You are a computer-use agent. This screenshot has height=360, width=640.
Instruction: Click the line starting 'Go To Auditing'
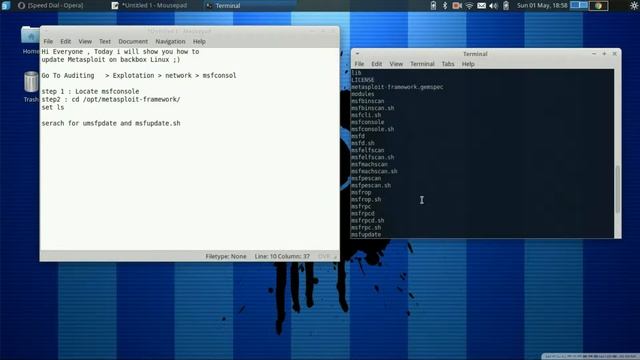click(x=139, y=76)
